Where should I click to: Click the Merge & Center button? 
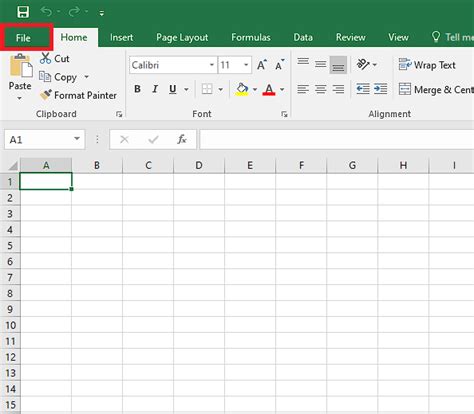(x=436, y=89)
